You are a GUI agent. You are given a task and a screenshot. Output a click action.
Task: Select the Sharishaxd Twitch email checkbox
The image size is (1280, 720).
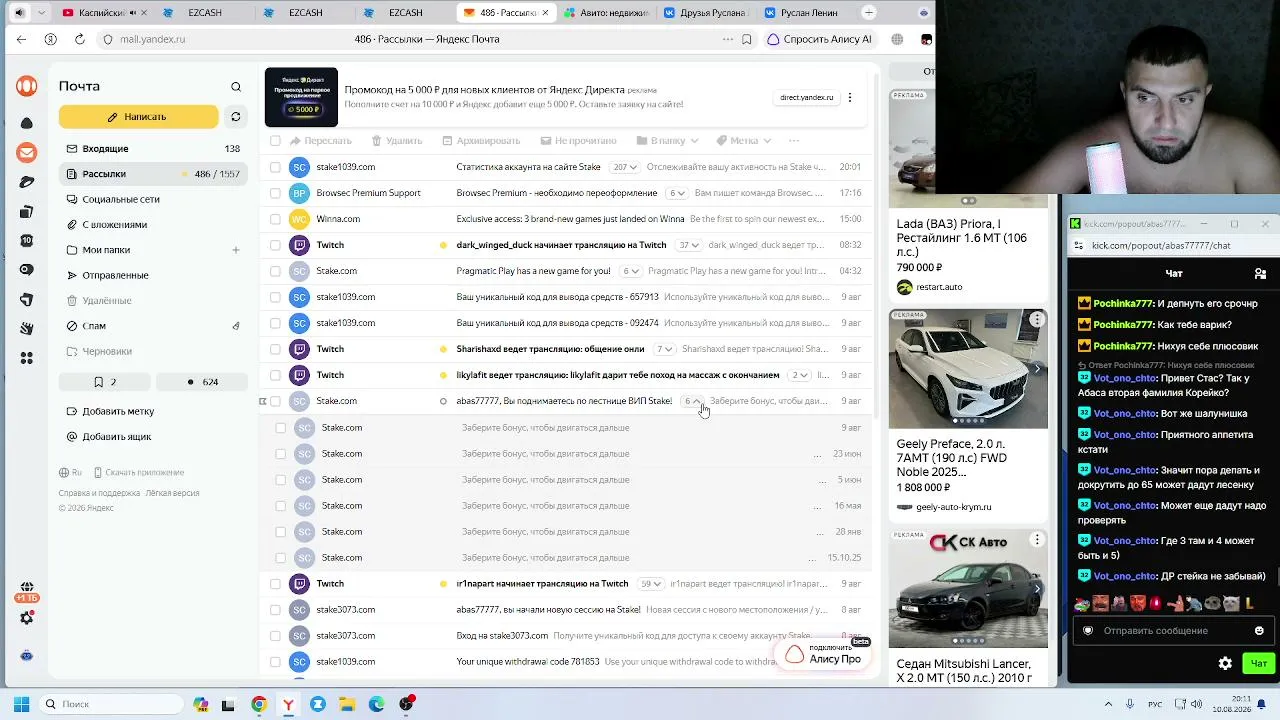(275, 349)
